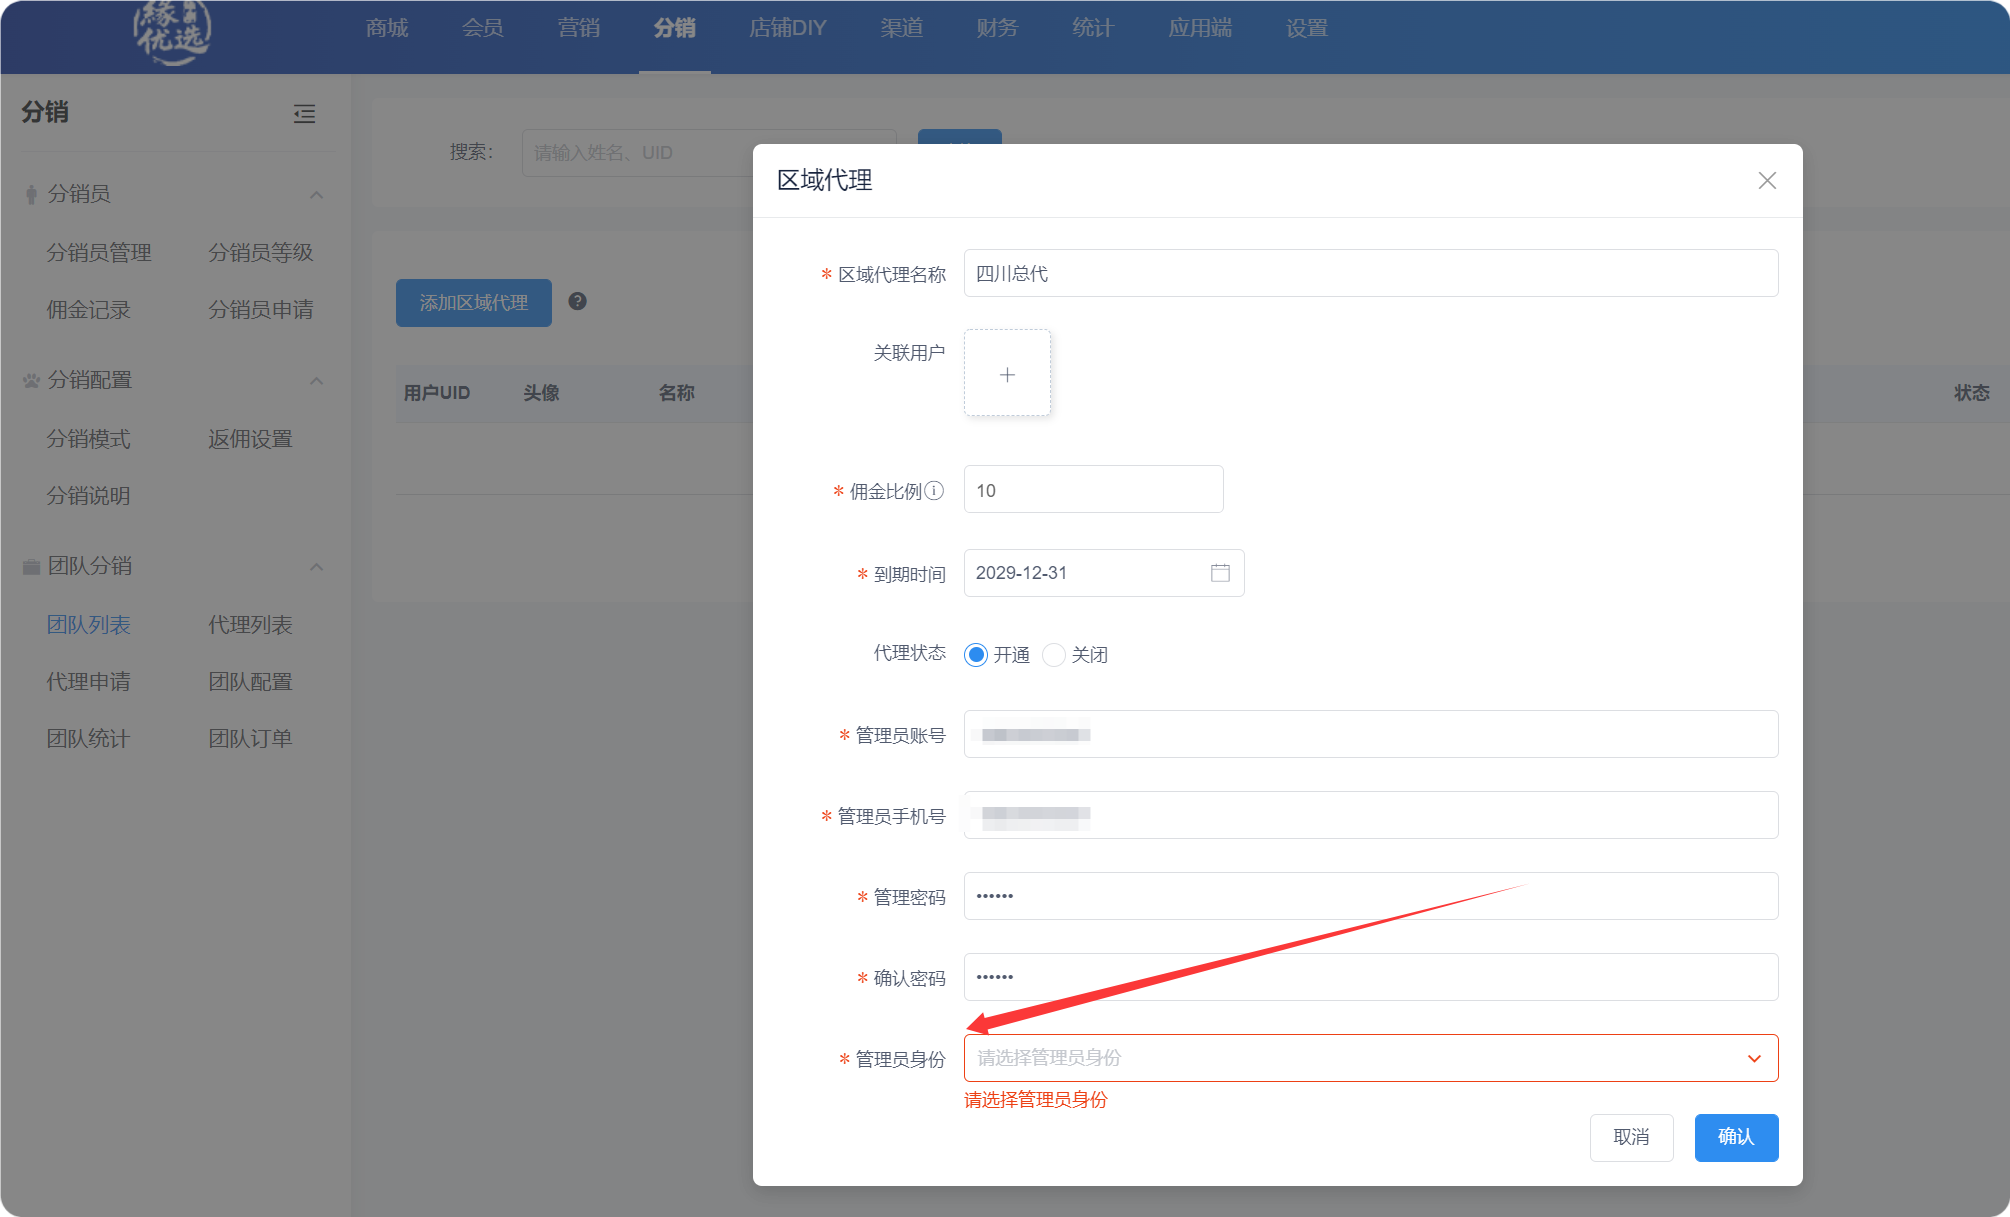Click the plus icon to add linked user

coord(1007,374)
